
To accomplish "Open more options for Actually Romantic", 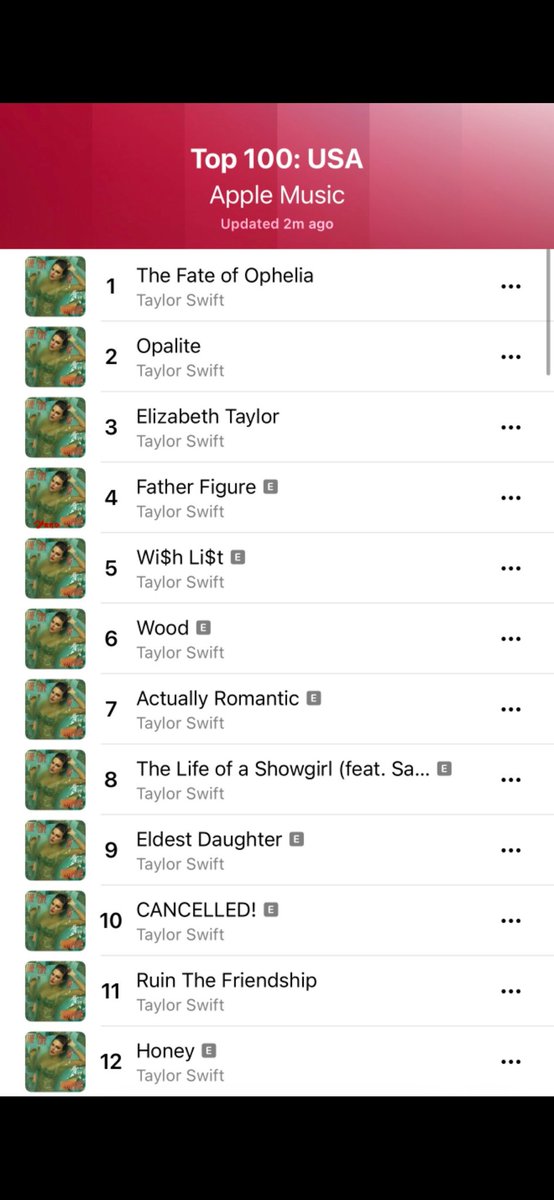I will 511,709.
